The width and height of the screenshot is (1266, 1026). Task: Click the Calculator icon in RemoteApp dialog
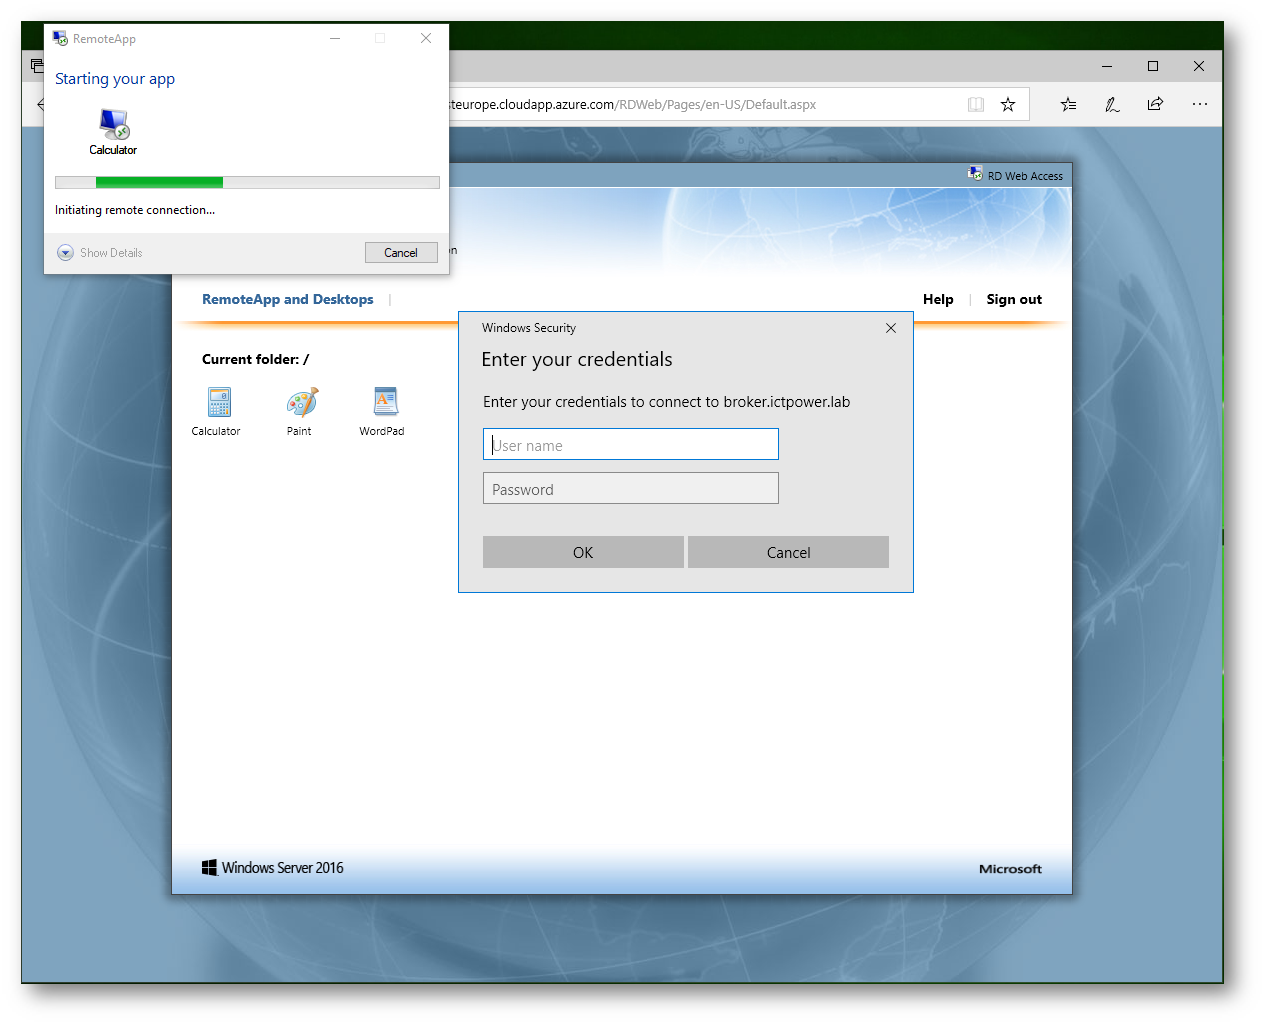(x=114, y=124)
